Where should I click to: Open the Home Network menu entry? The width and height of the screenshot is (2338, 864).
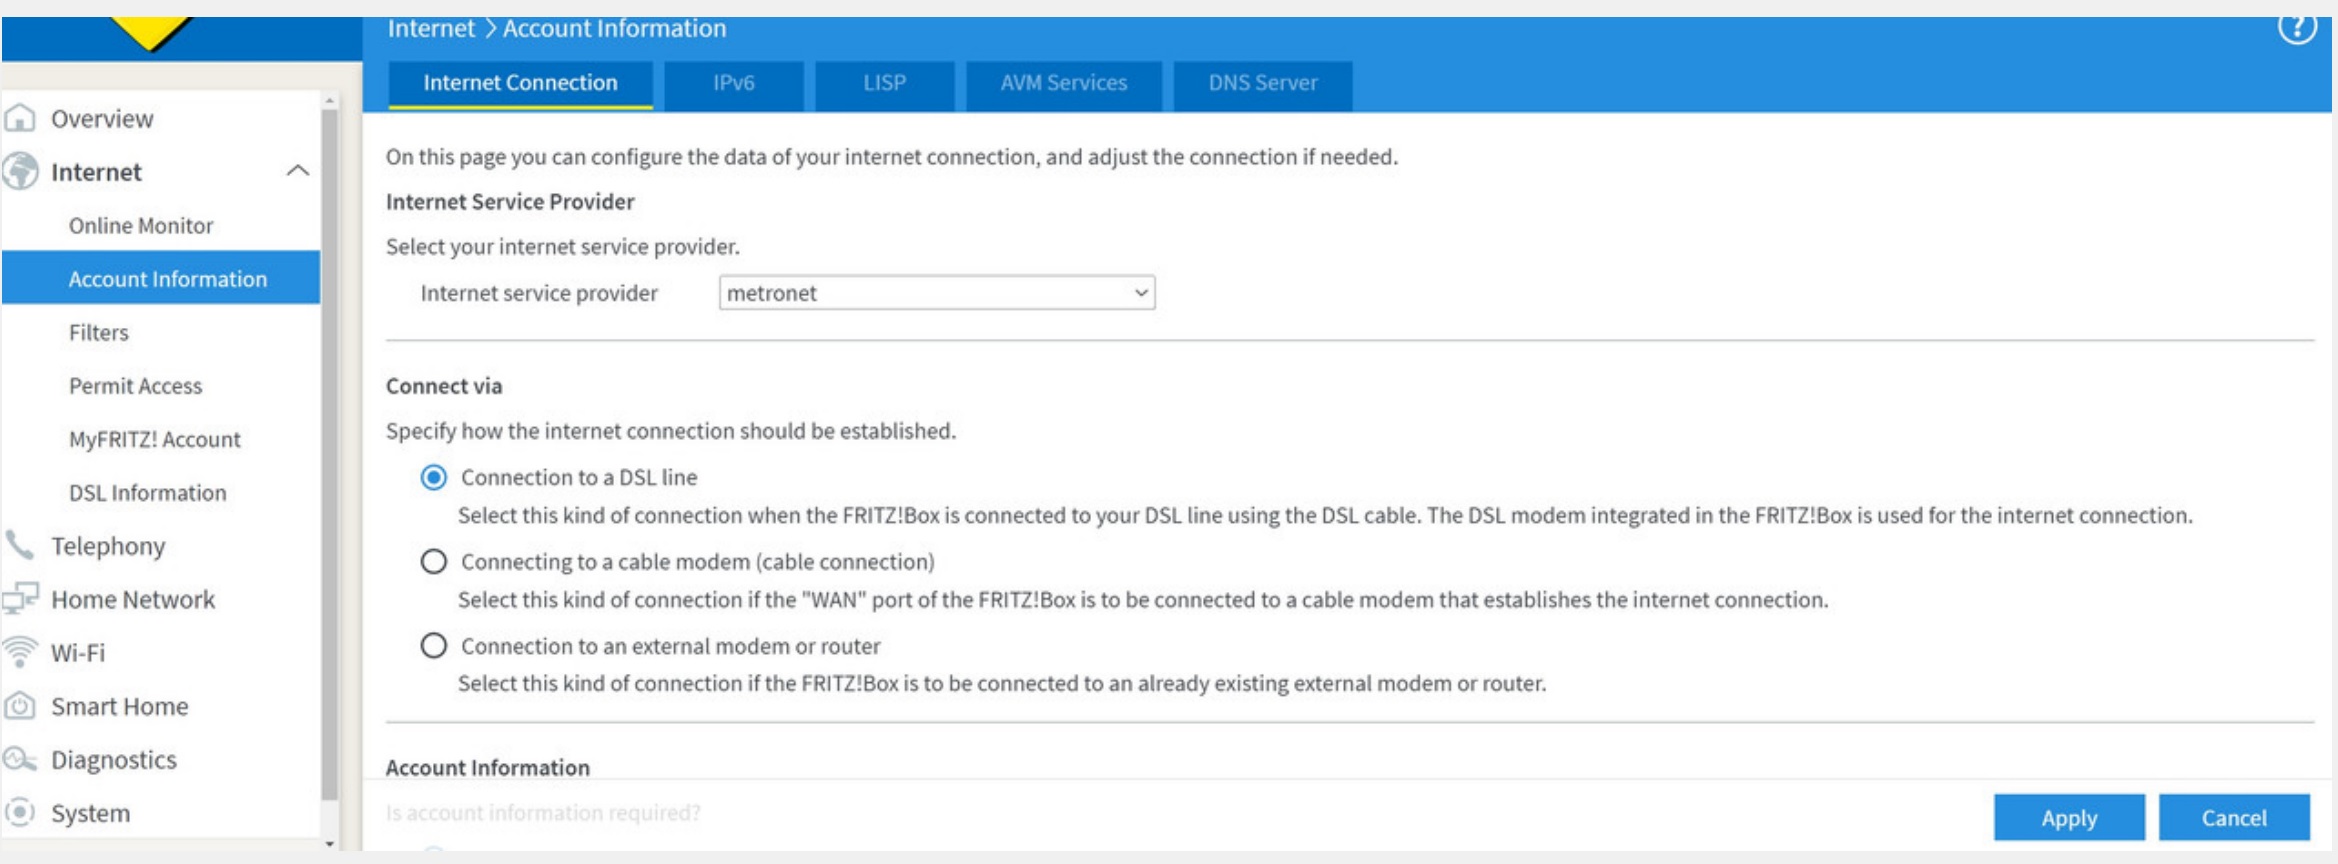(133, 599)
